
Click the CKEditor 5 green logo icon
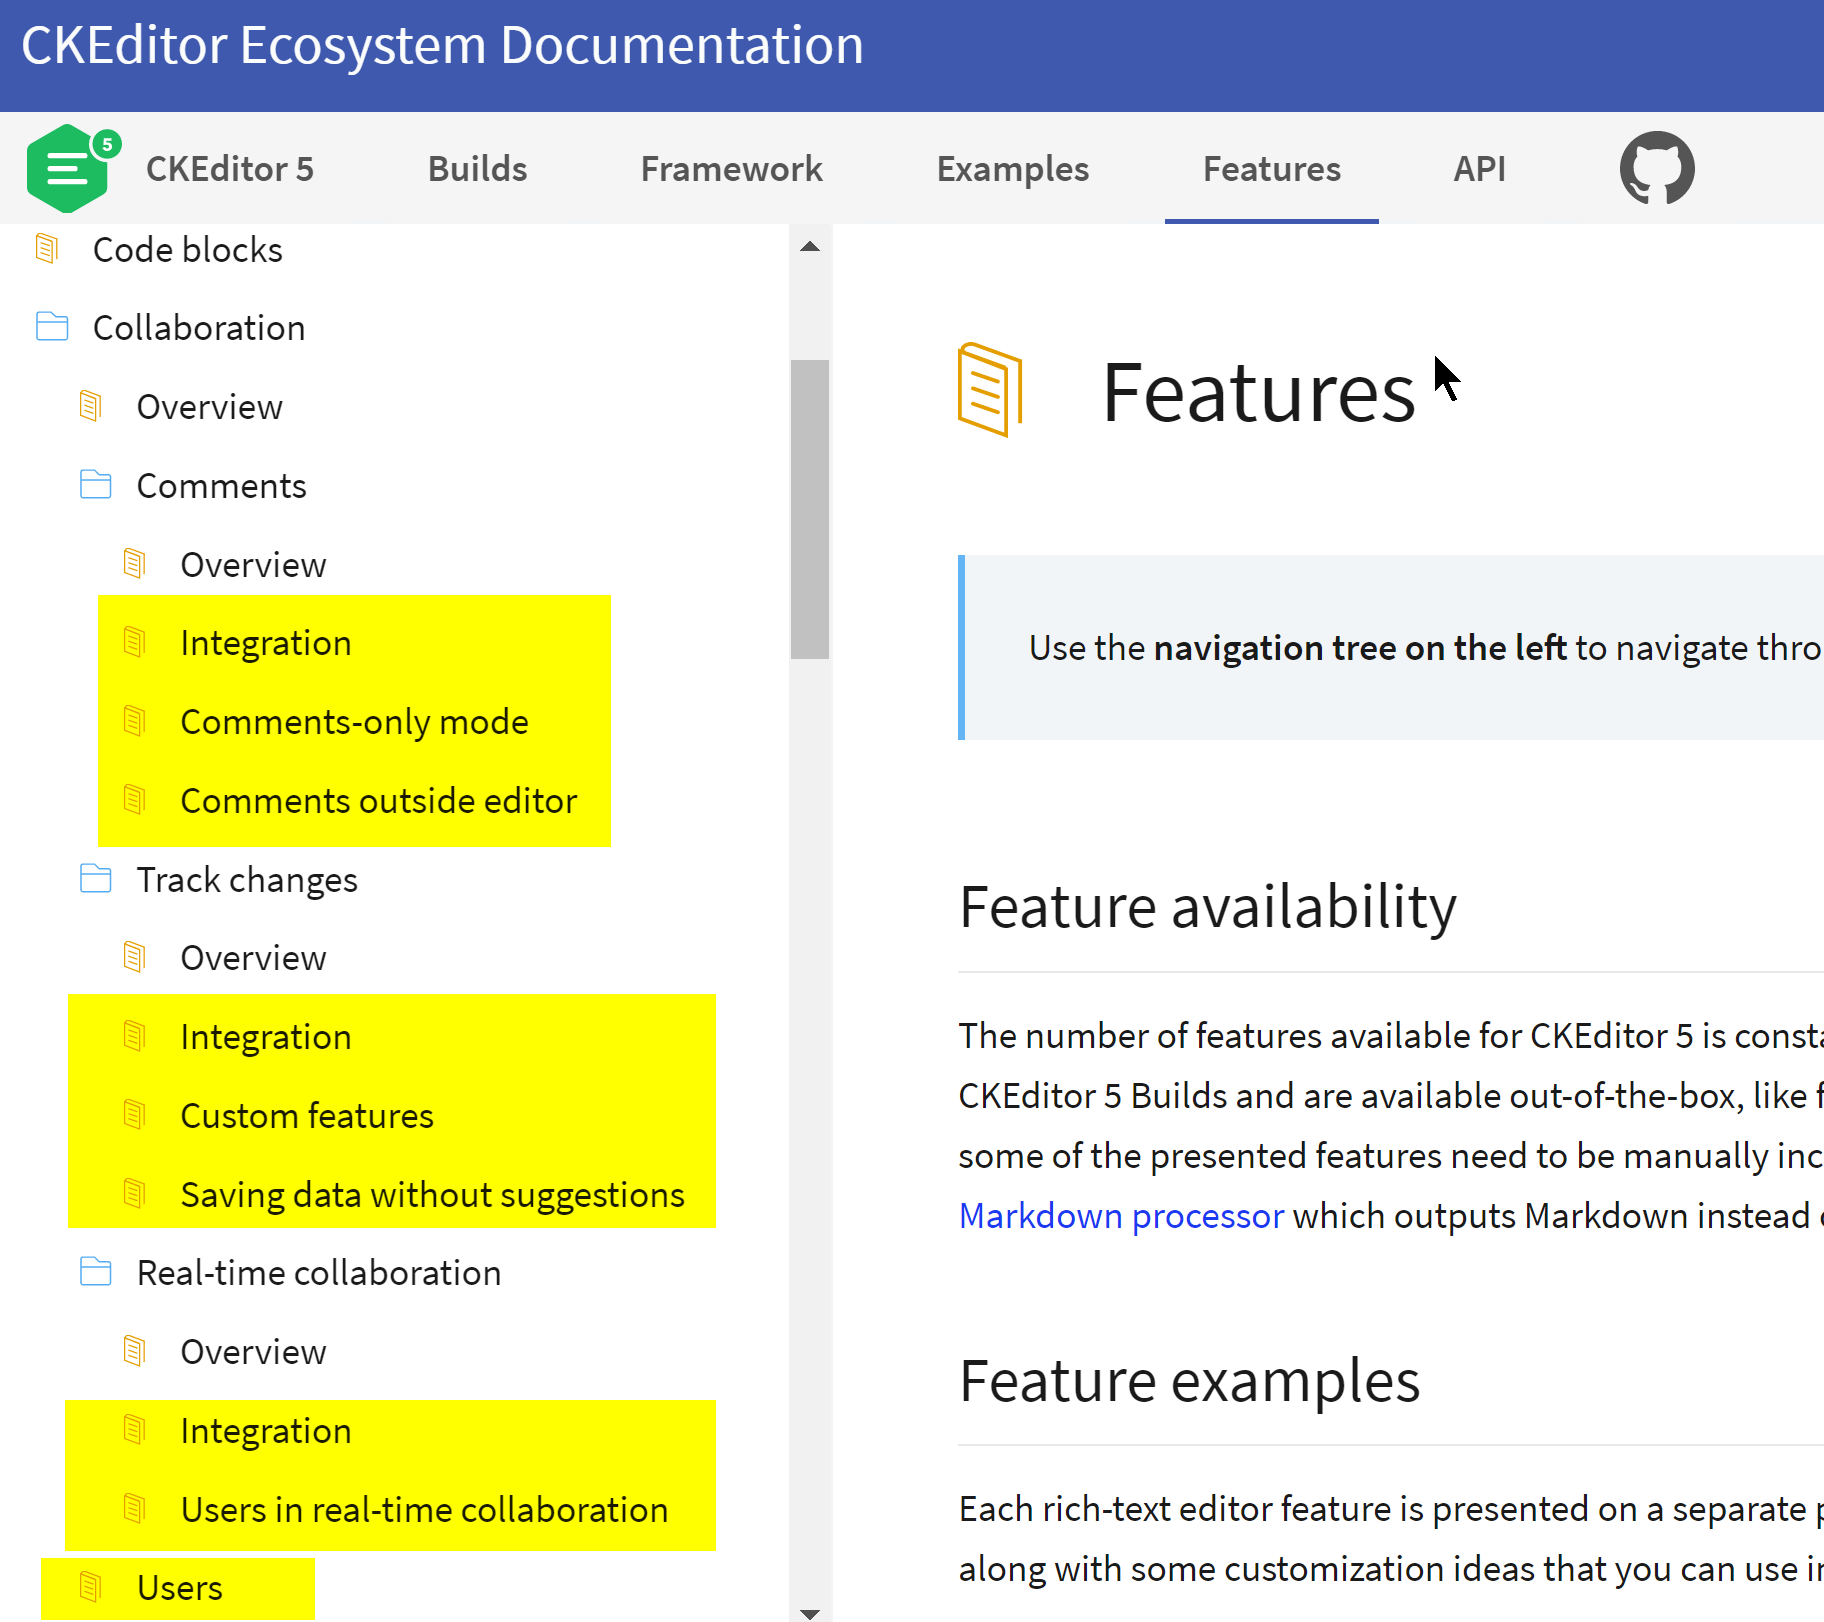coord(73,168)
